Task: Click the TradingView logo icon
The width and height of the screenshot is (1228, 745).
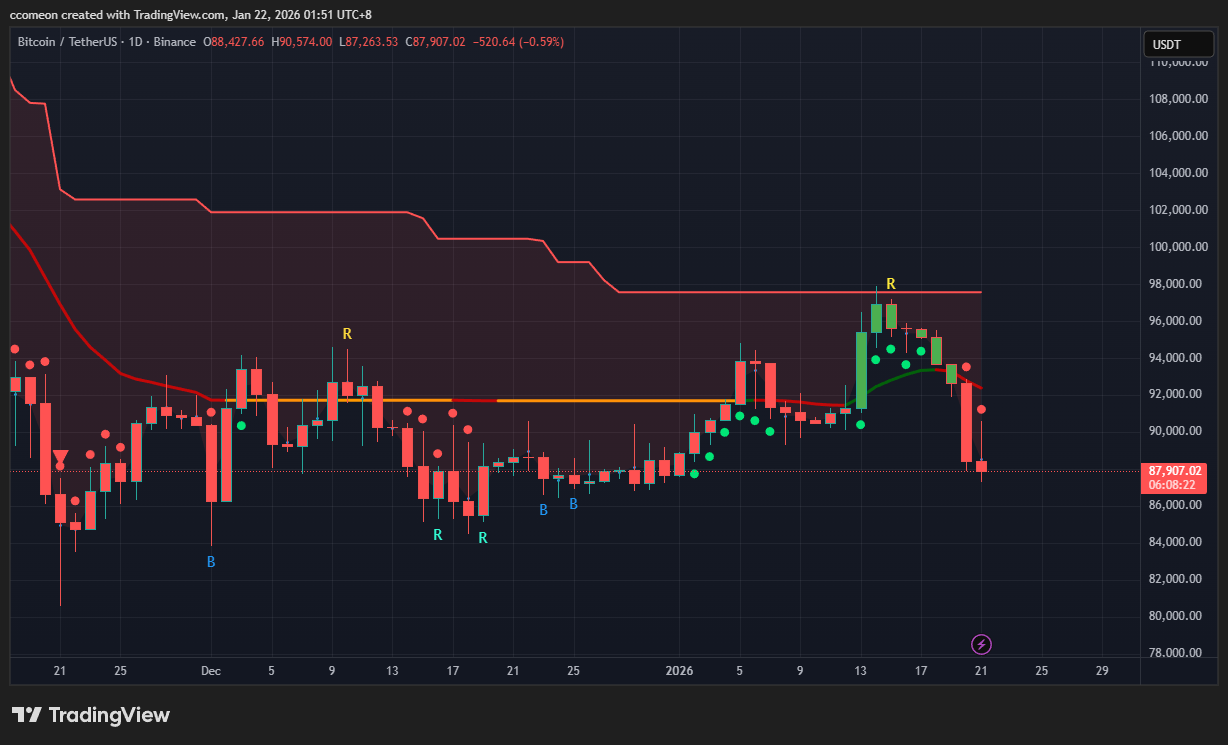Action: 27,715
